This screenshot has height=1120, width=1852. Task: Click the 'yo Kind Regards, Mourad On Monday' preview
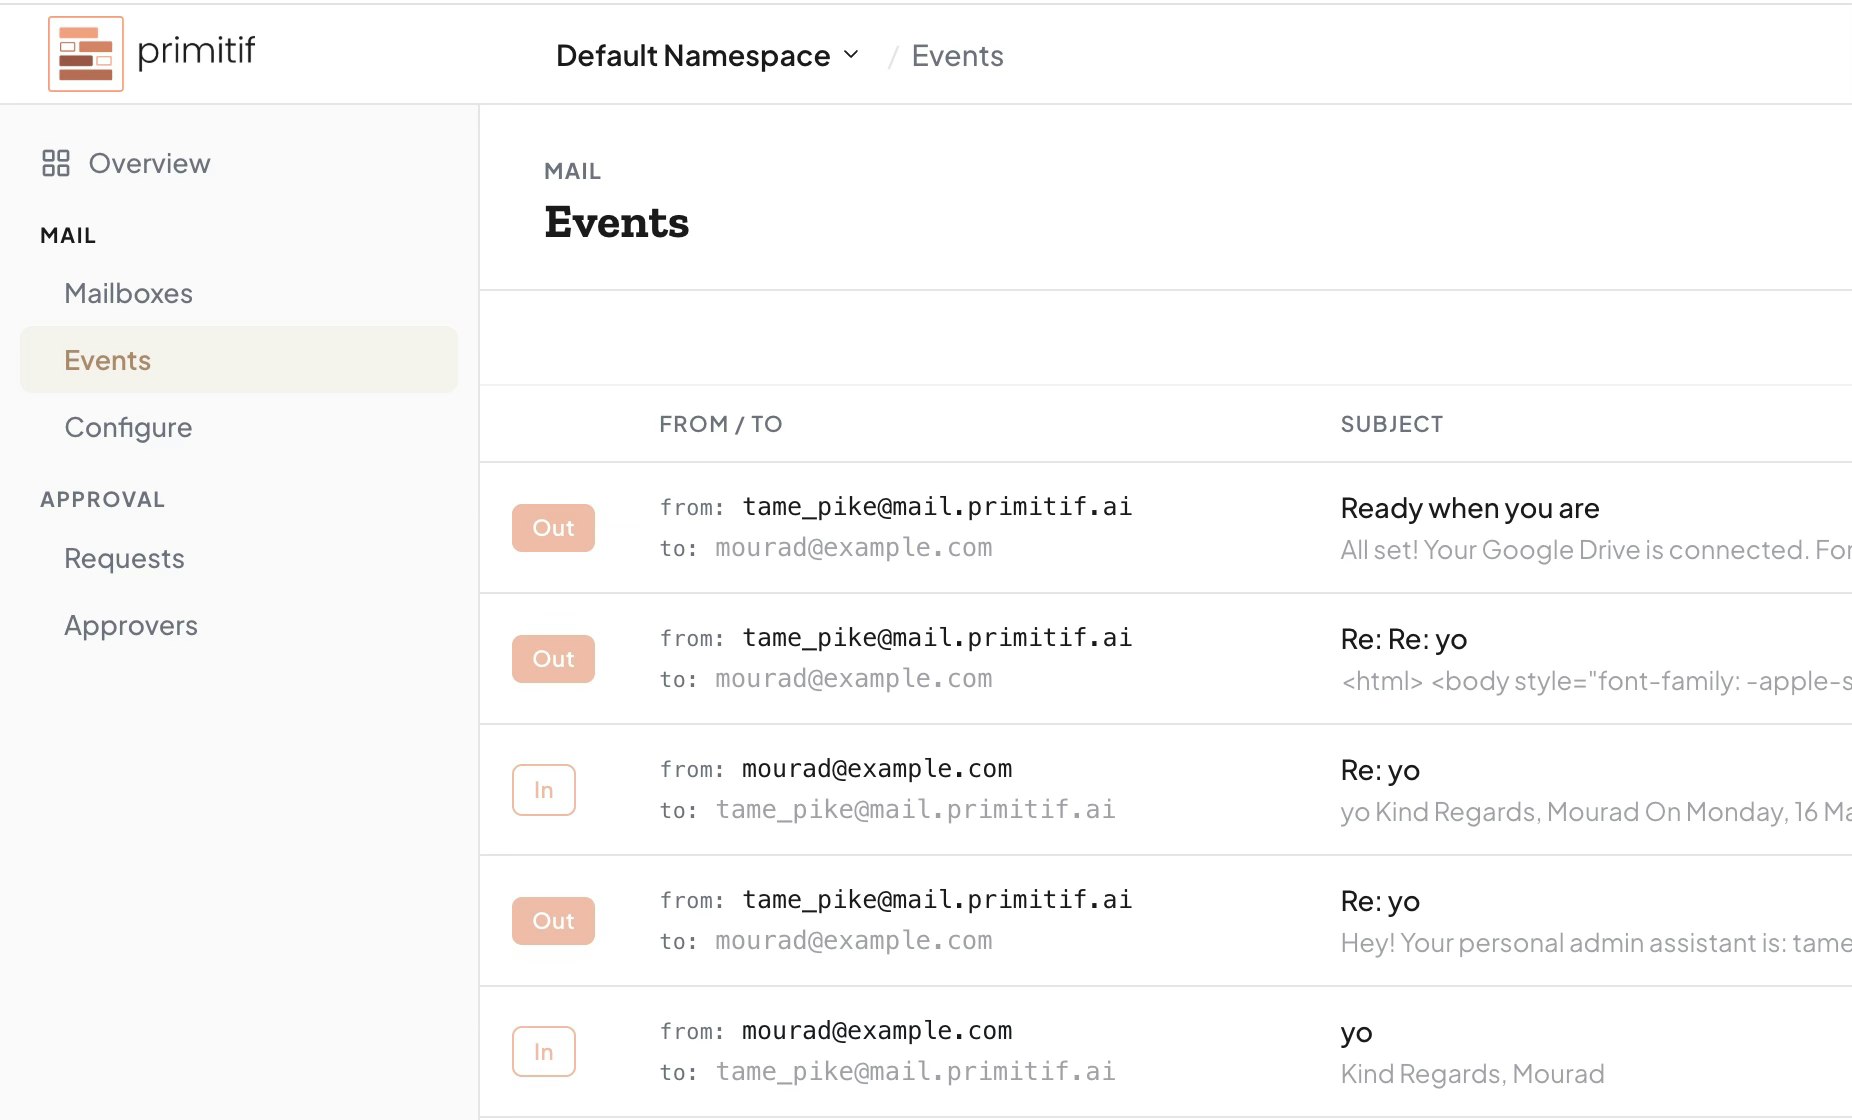(x=1596, y=812)
